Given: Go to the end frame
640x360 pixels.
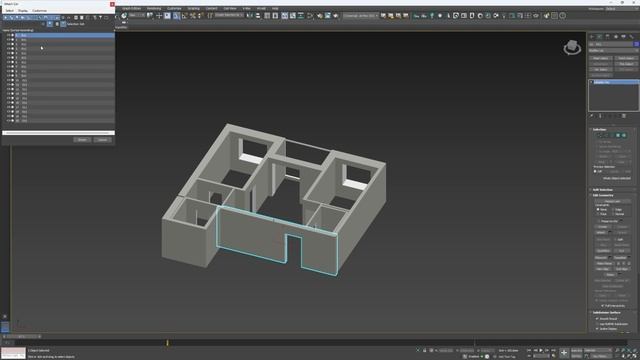Looking at the screenshot, I should coord(553,350).
